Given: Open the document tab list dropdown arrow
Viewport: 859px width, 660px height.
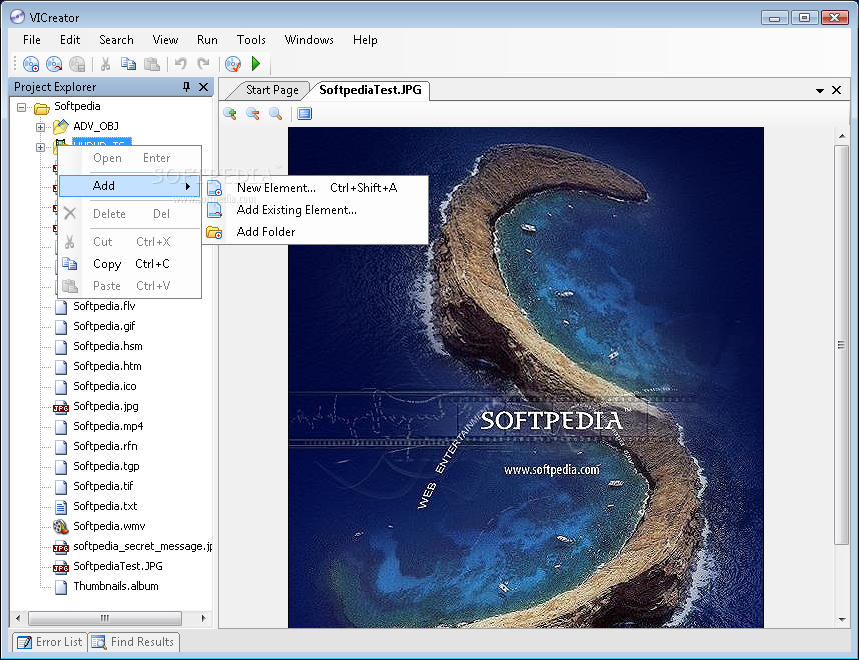Looking at the screenshot, I should pyautogui.click(x=820, y=90).
